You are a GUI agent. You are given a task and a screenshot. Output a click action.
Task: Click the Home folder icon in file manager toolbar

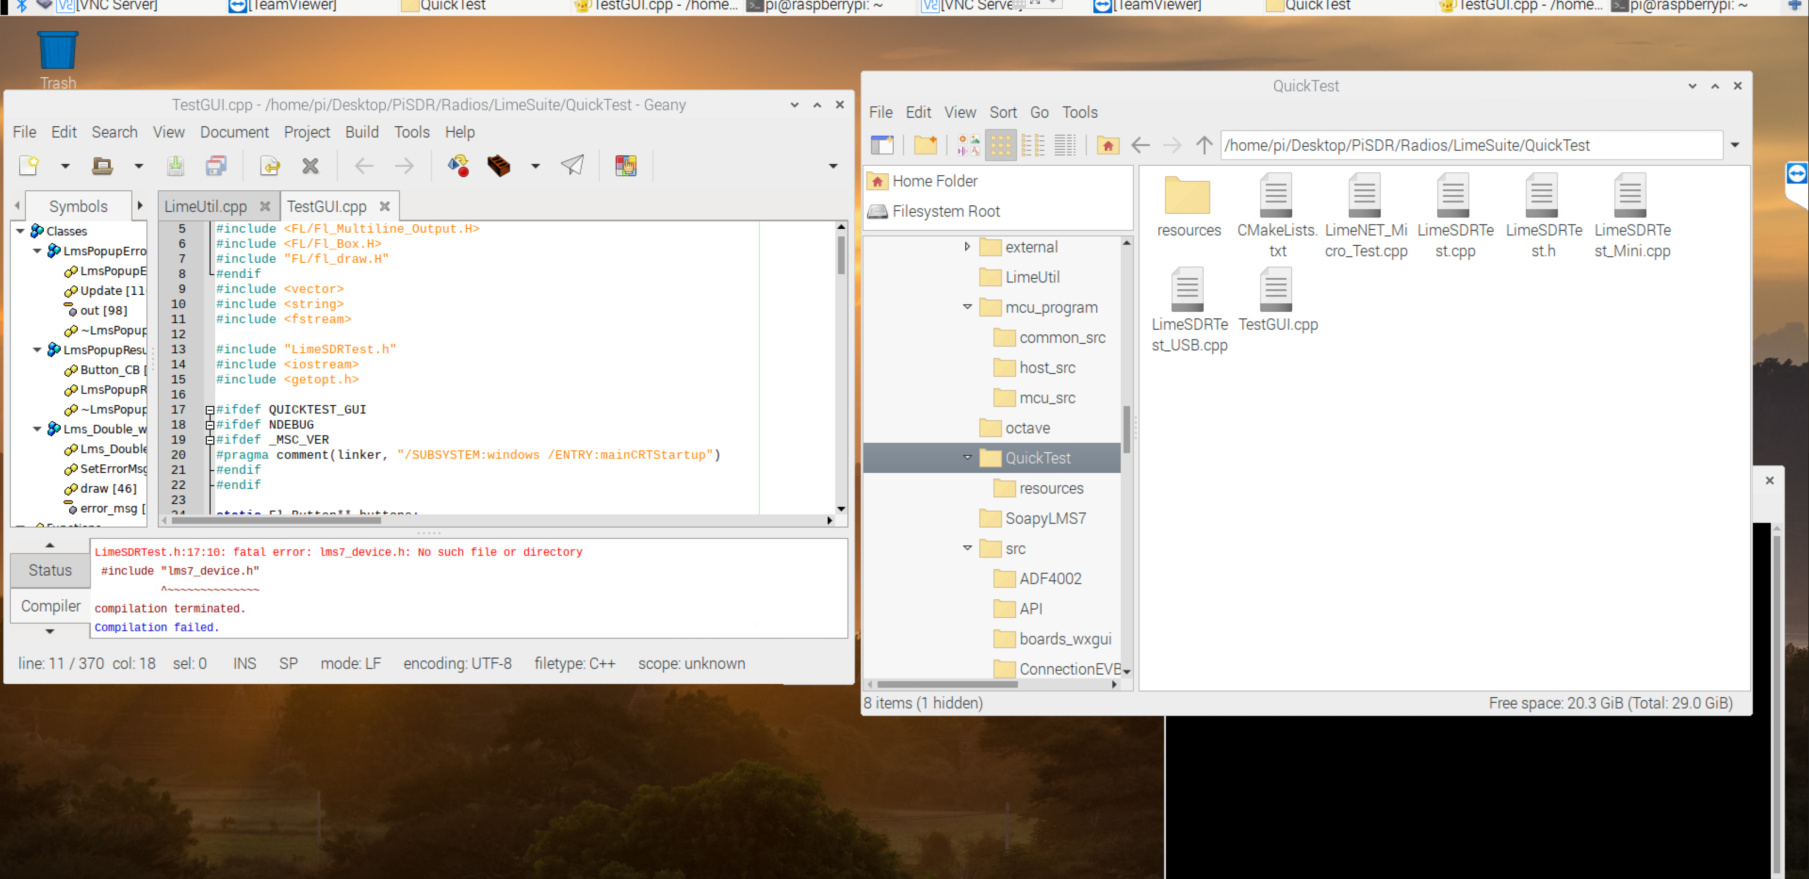pyautogui.click(x=1108, y=145)
